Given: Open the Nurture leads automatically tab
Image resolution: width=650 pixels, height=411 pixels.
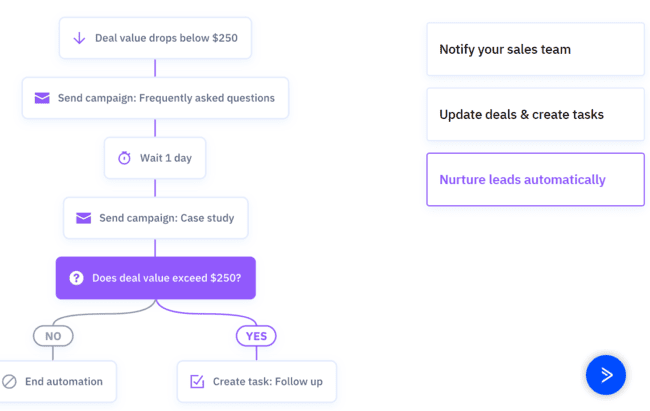Looking at the screenshot, I should pyautogui.click(x=535, y=180).
